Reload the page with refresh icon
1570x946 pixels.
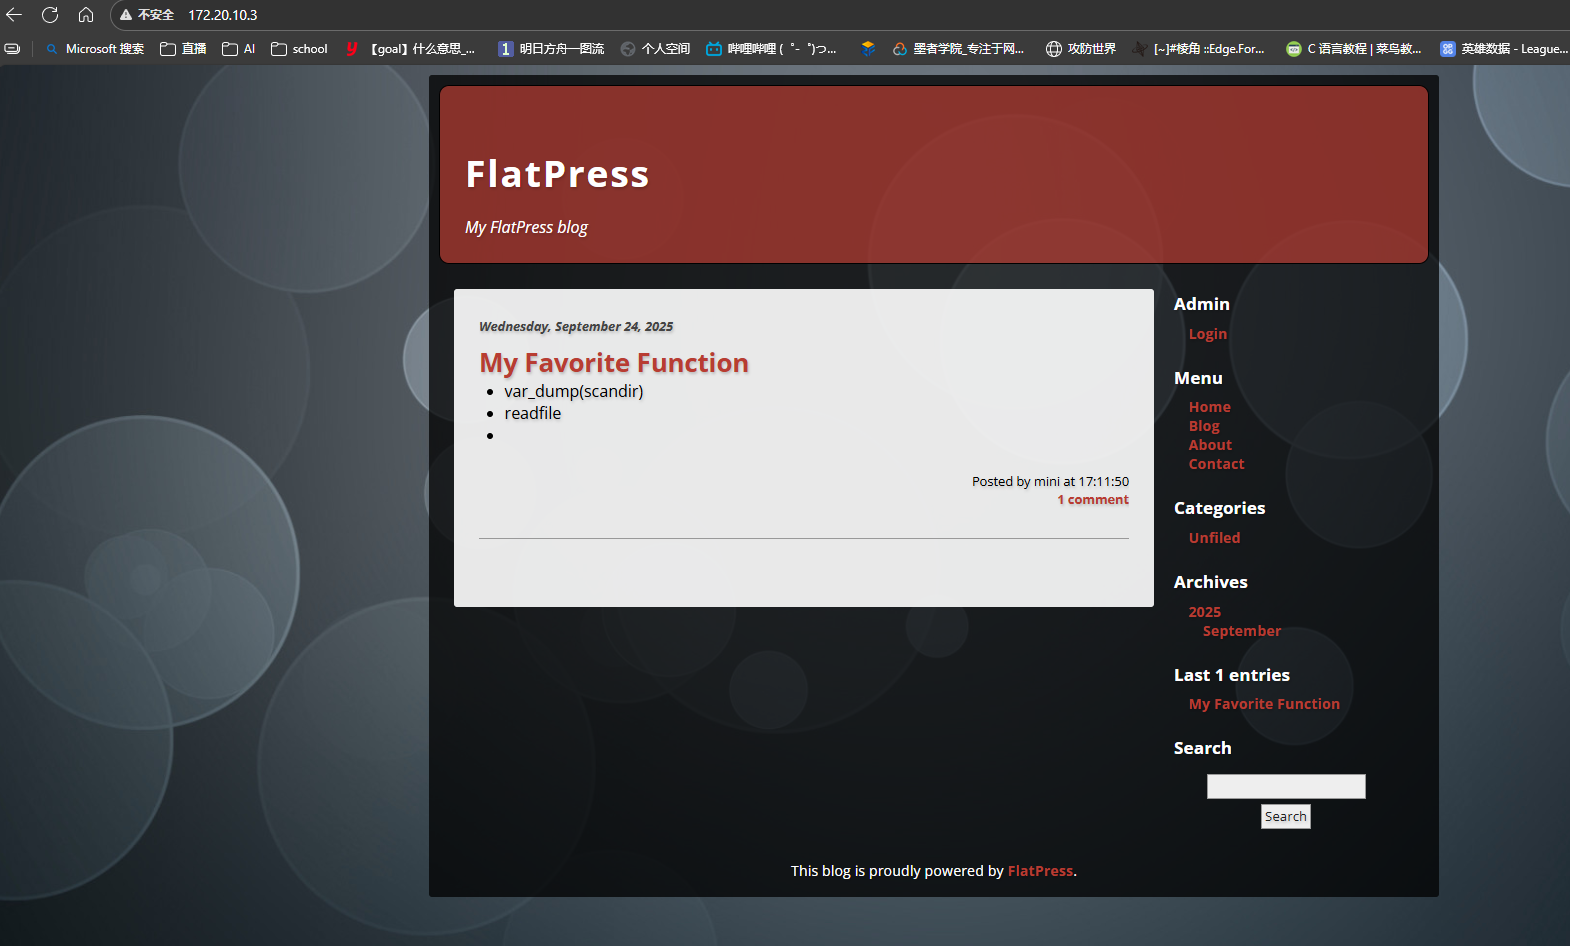coord(50,15)
